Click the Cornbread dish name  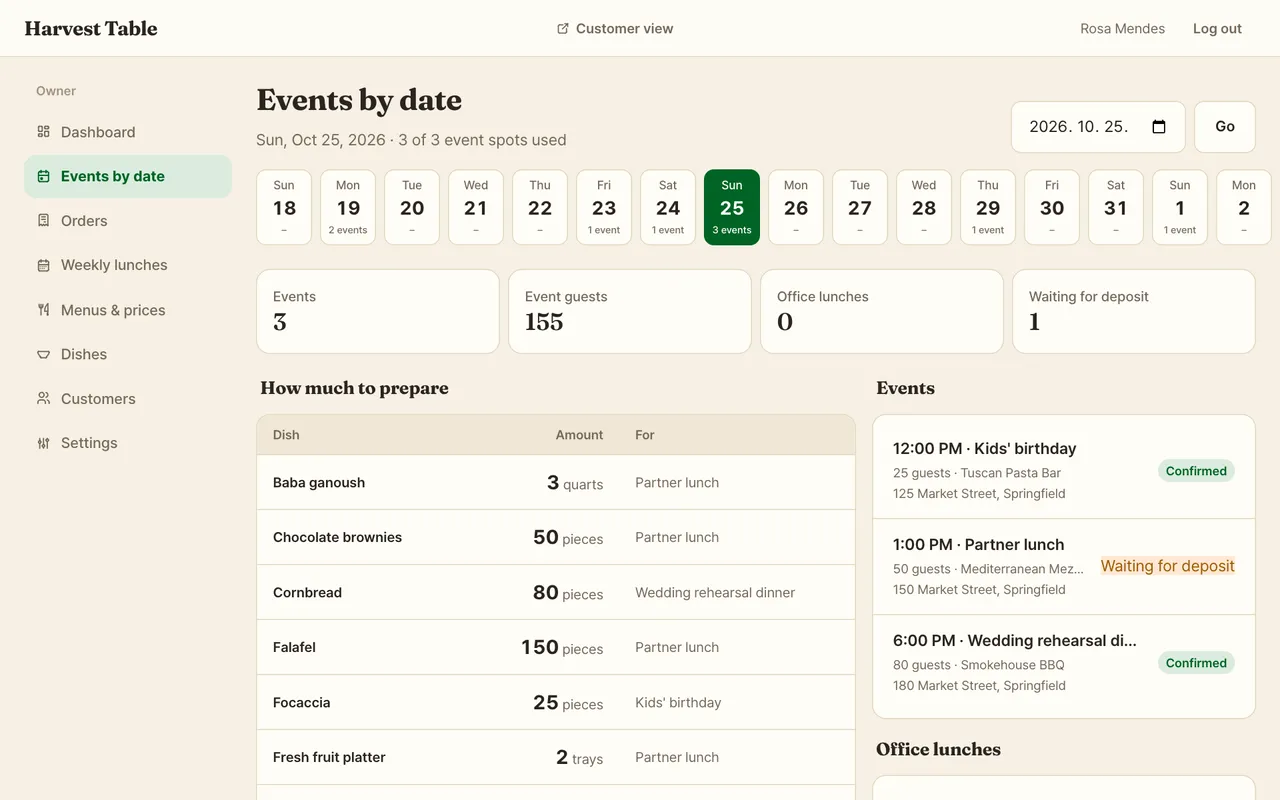307,593
